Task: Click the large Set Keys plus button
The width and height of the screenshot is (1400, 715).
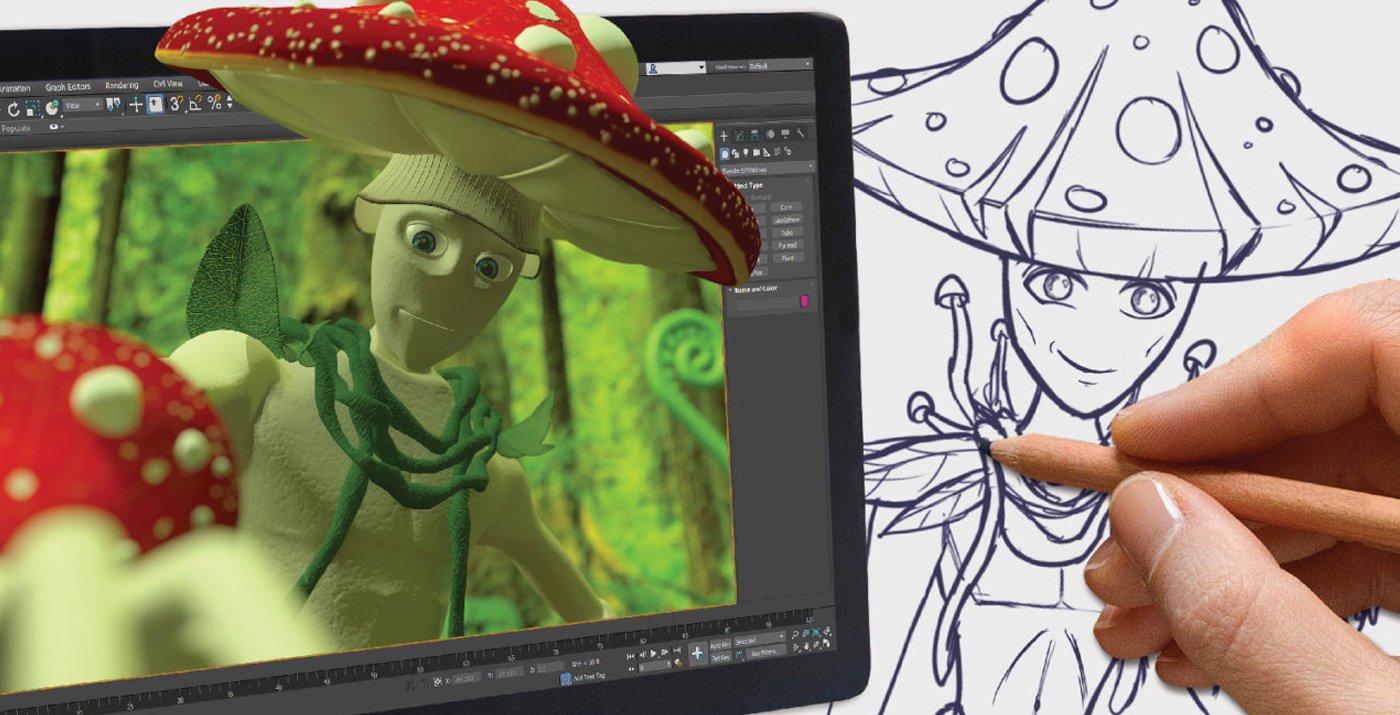Action: tap(698, 654)
